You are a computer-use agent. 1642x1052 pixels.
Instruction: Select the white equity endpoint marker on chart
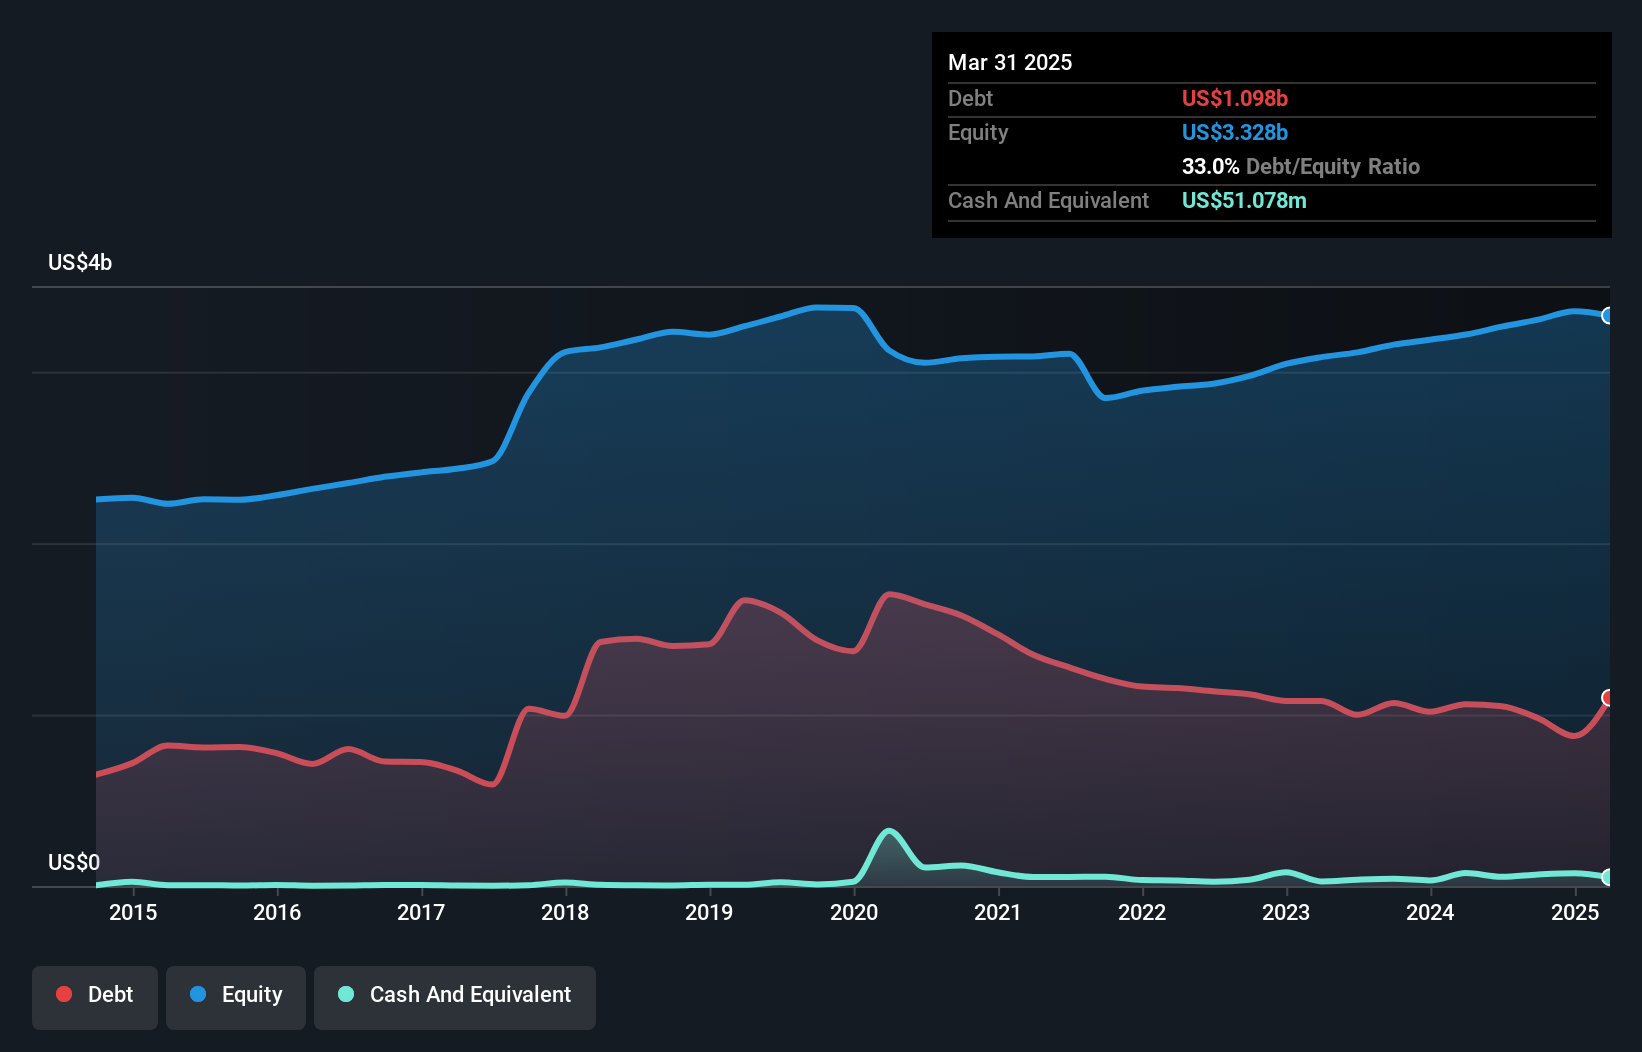1608,316
